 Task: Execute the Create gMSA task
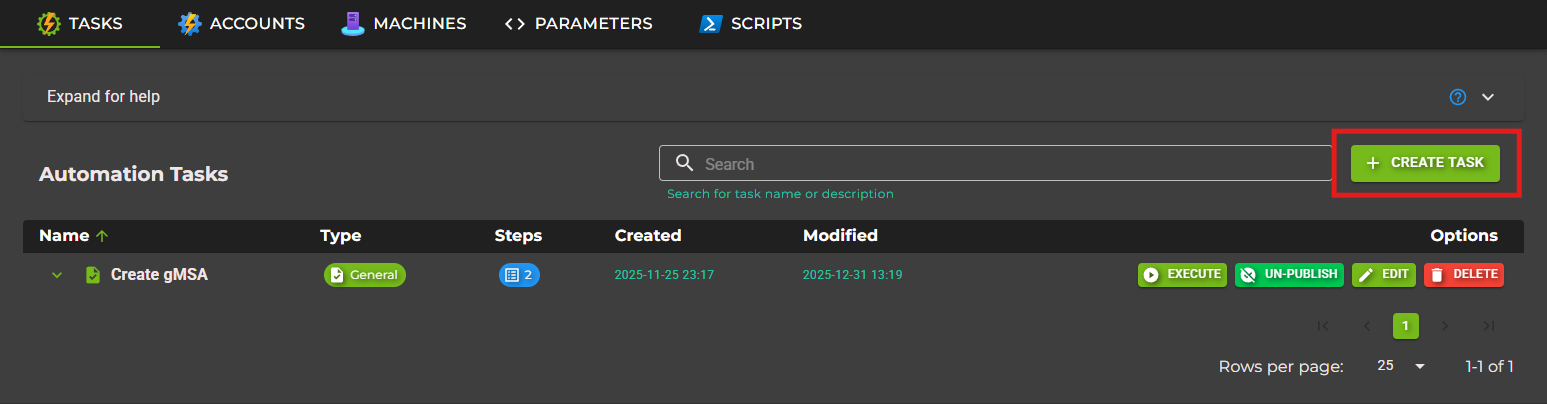click(1182, 274)
